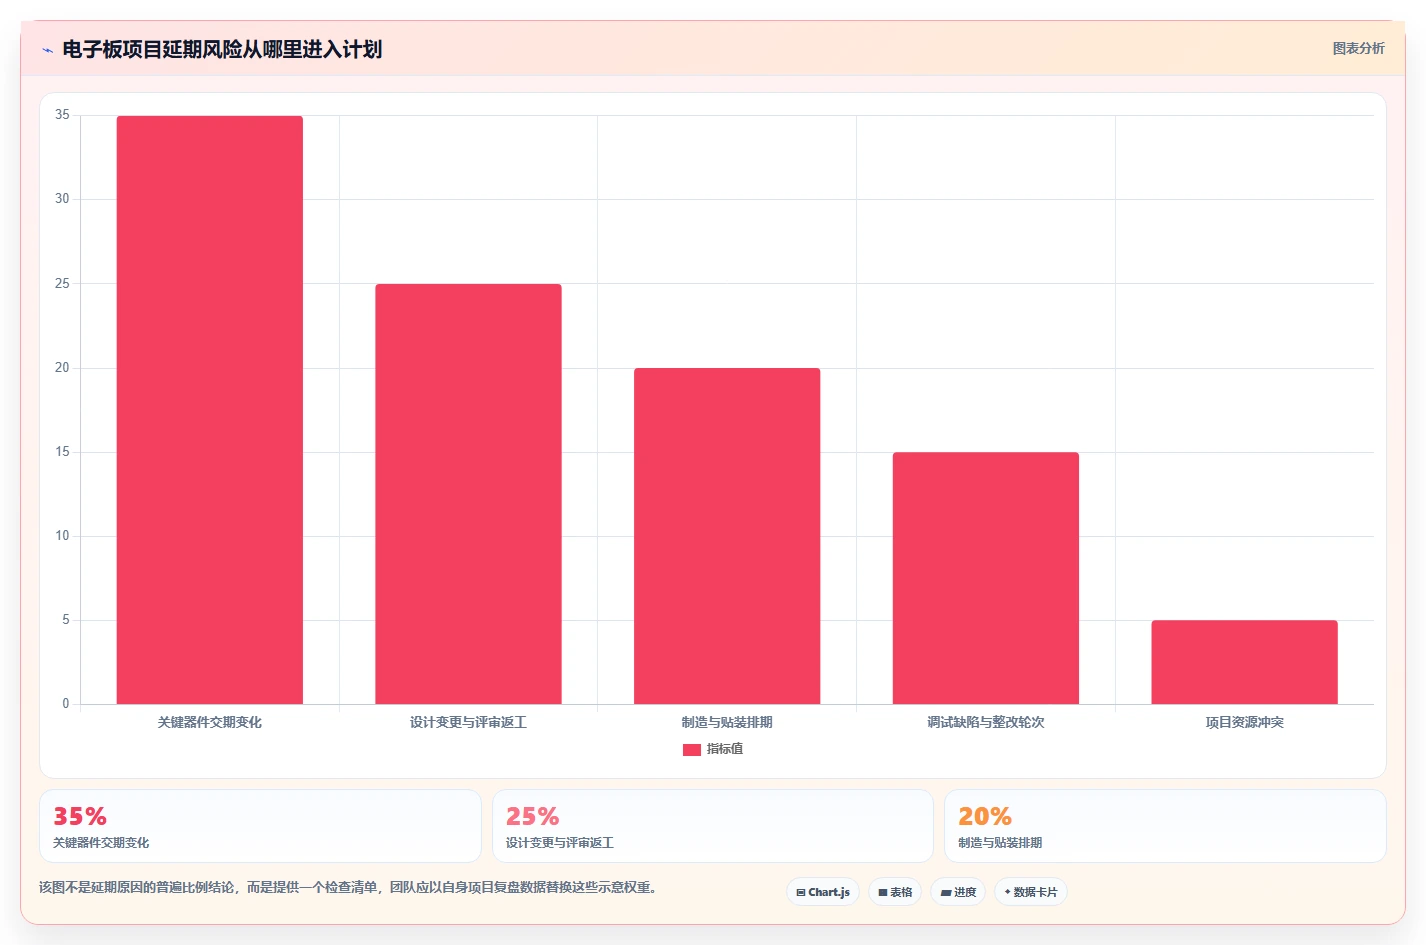
Task: Click the 调试缺陷与整改轮次 bar in chart
Action: coord(986,578)
